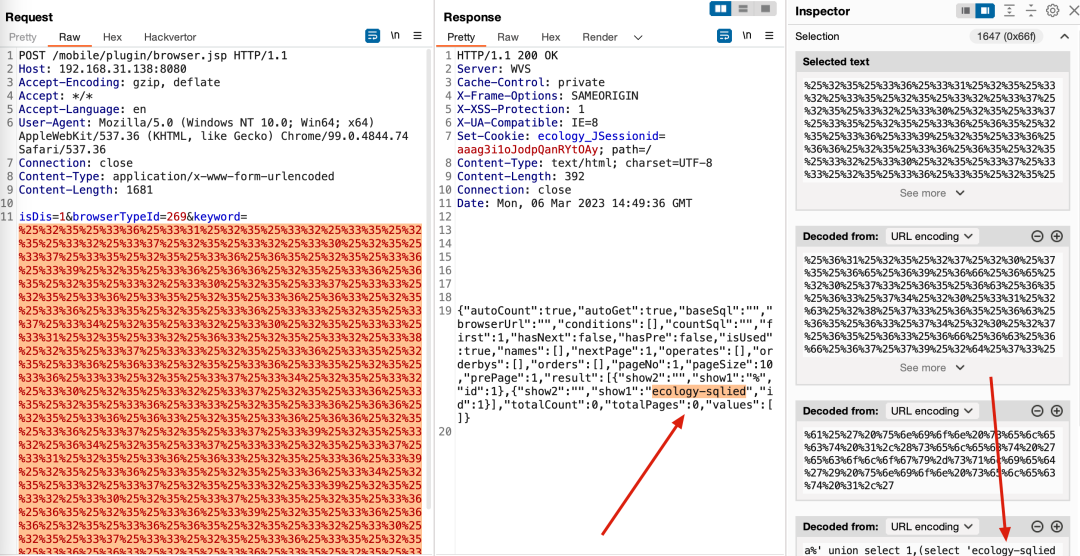Add a decoding step after third block
1080x556 pixels.
1057,526
